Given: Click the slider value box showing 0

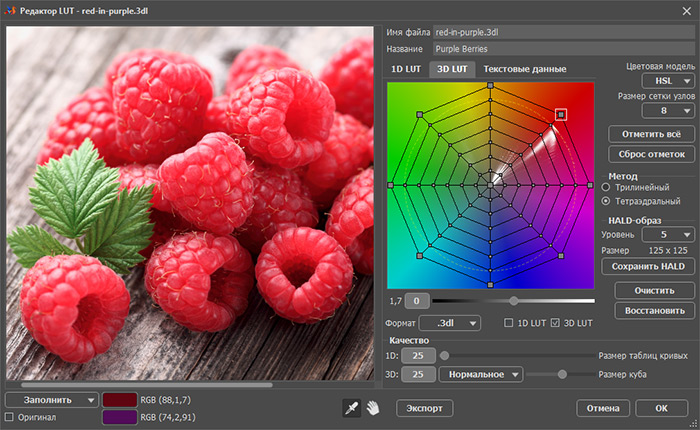Looking at the screenshot, I should (x=417, y=301).
